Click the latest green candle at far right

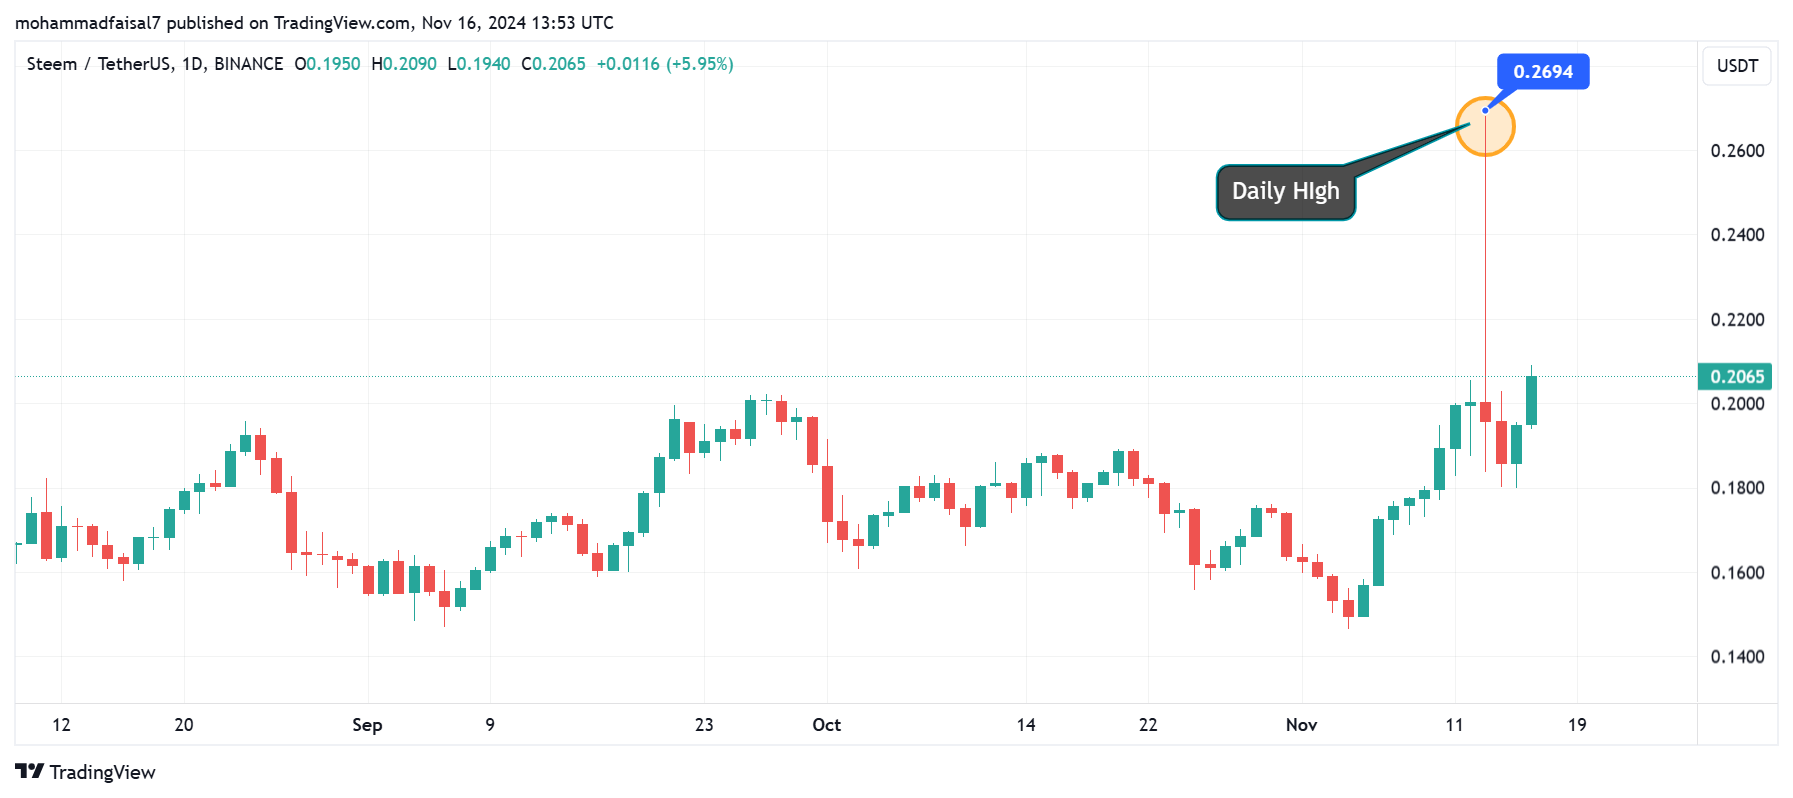(x=1531, y=401)
